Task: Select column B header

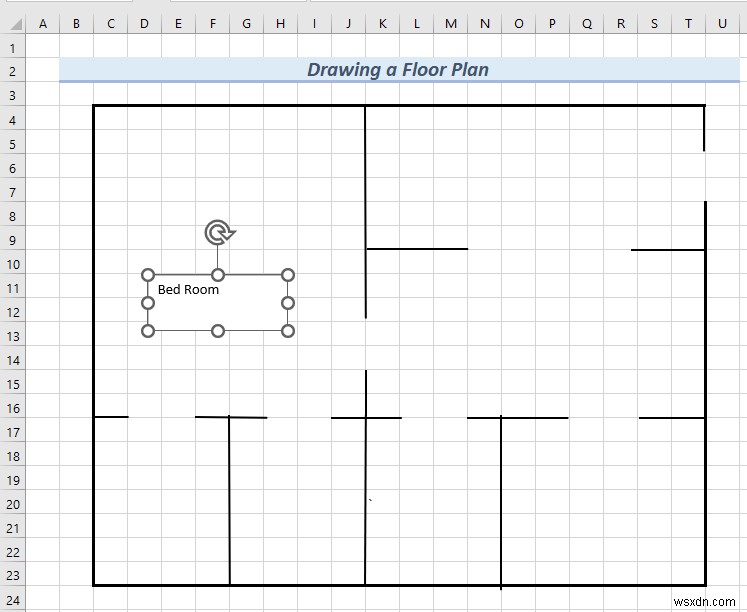Action: pyautogui.click(x=76, y=24)
